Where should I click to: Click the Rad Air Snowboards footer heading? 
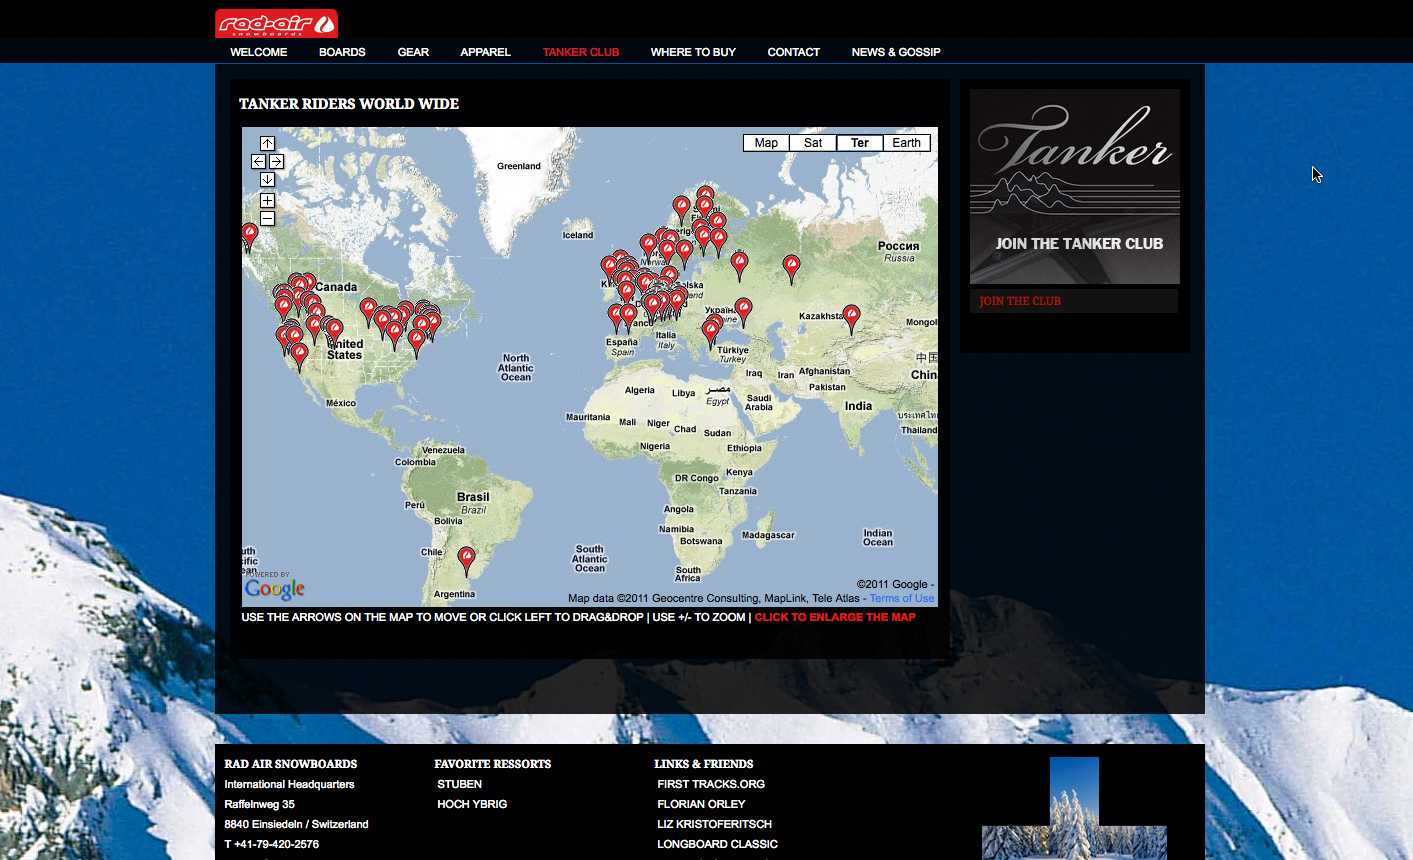291,764
